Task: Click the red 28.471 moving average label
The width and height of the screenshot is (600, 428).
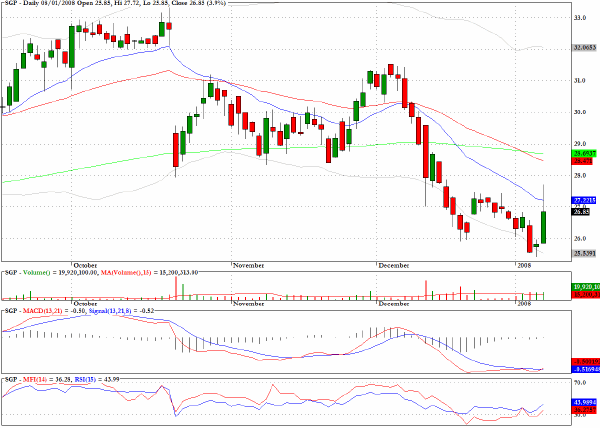Action: click(x=582, y=161)
